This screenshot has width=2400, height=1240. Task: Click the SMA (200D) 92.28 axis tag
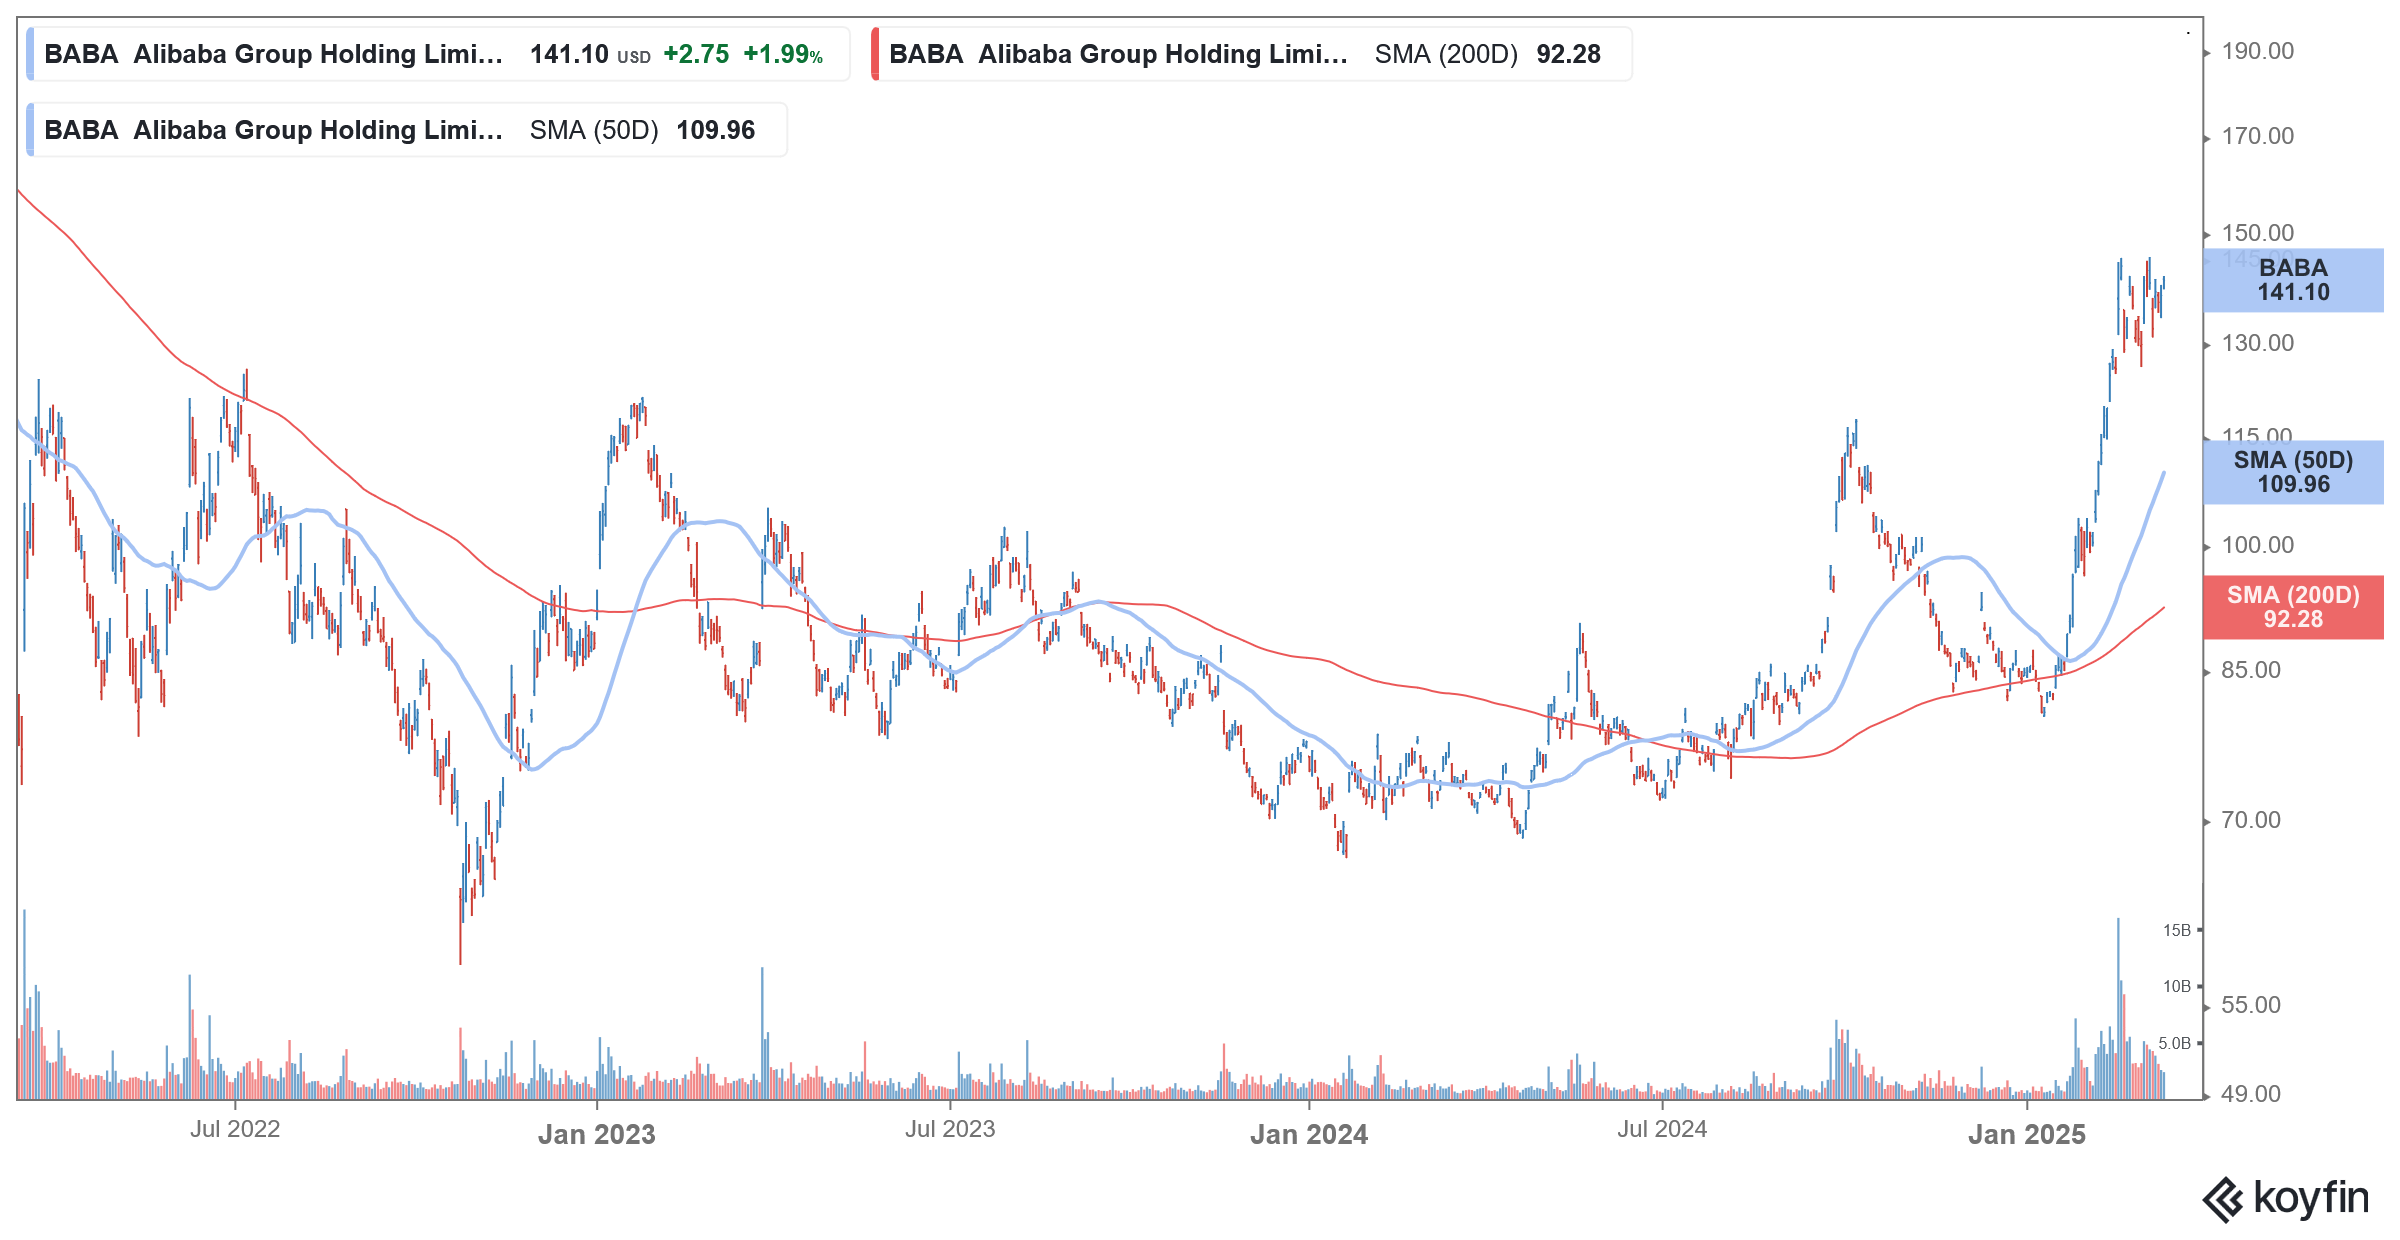pos(2293,607)
